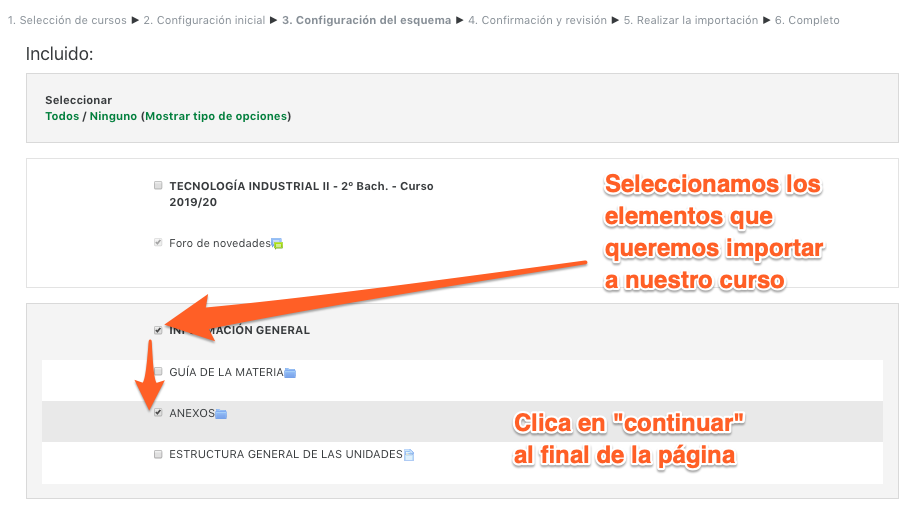Click step 3 Configuración del esquema
This screenshot has width=905, height=509.
pyautogui.click(x=366, y=20)
